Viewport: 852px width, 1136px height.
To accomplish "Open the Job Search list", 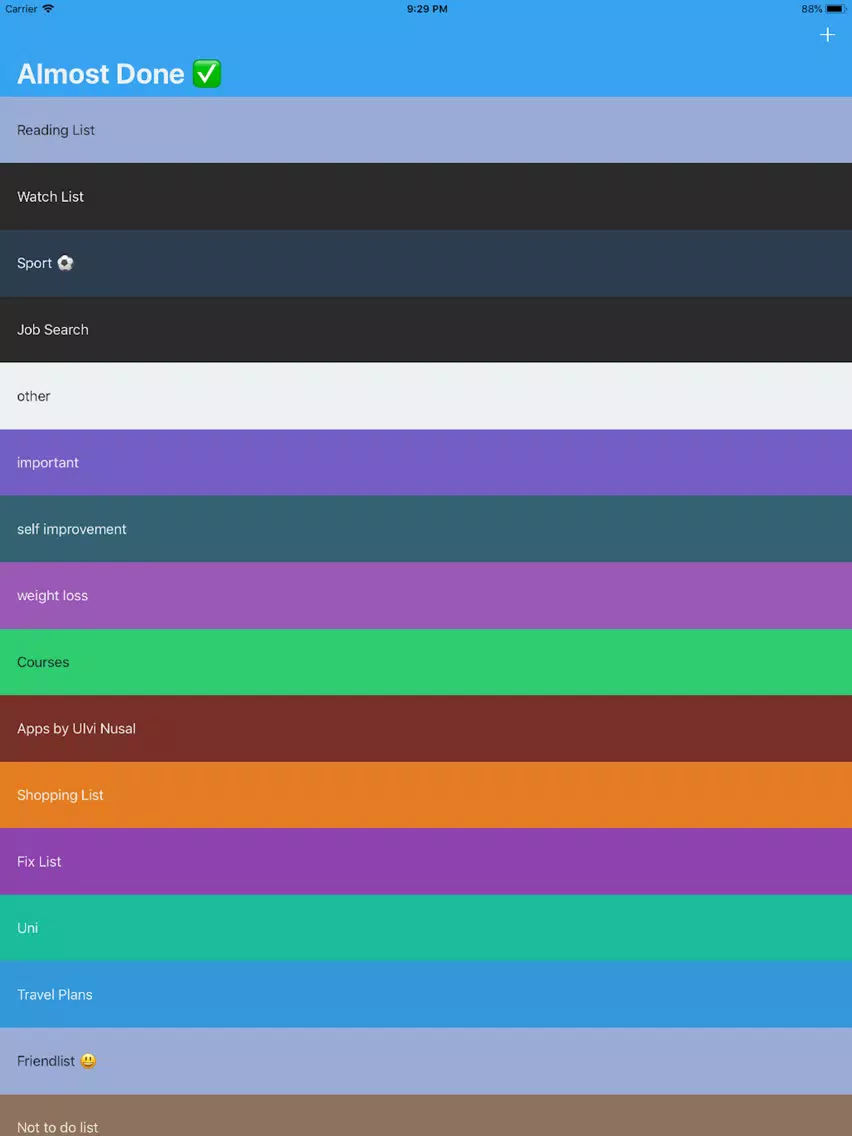I will [426, 330].
